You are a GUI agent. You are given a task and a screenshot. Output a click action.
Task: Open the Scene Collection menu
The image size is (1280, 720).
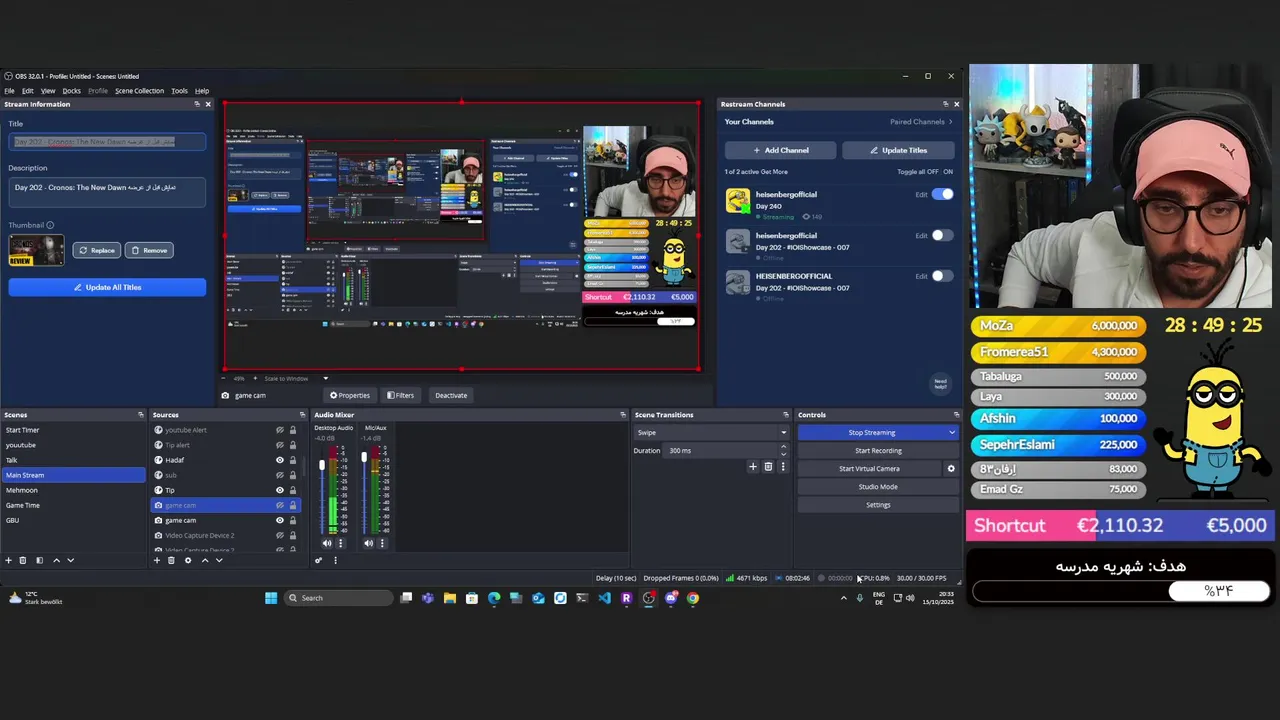(x=139, y=91)
